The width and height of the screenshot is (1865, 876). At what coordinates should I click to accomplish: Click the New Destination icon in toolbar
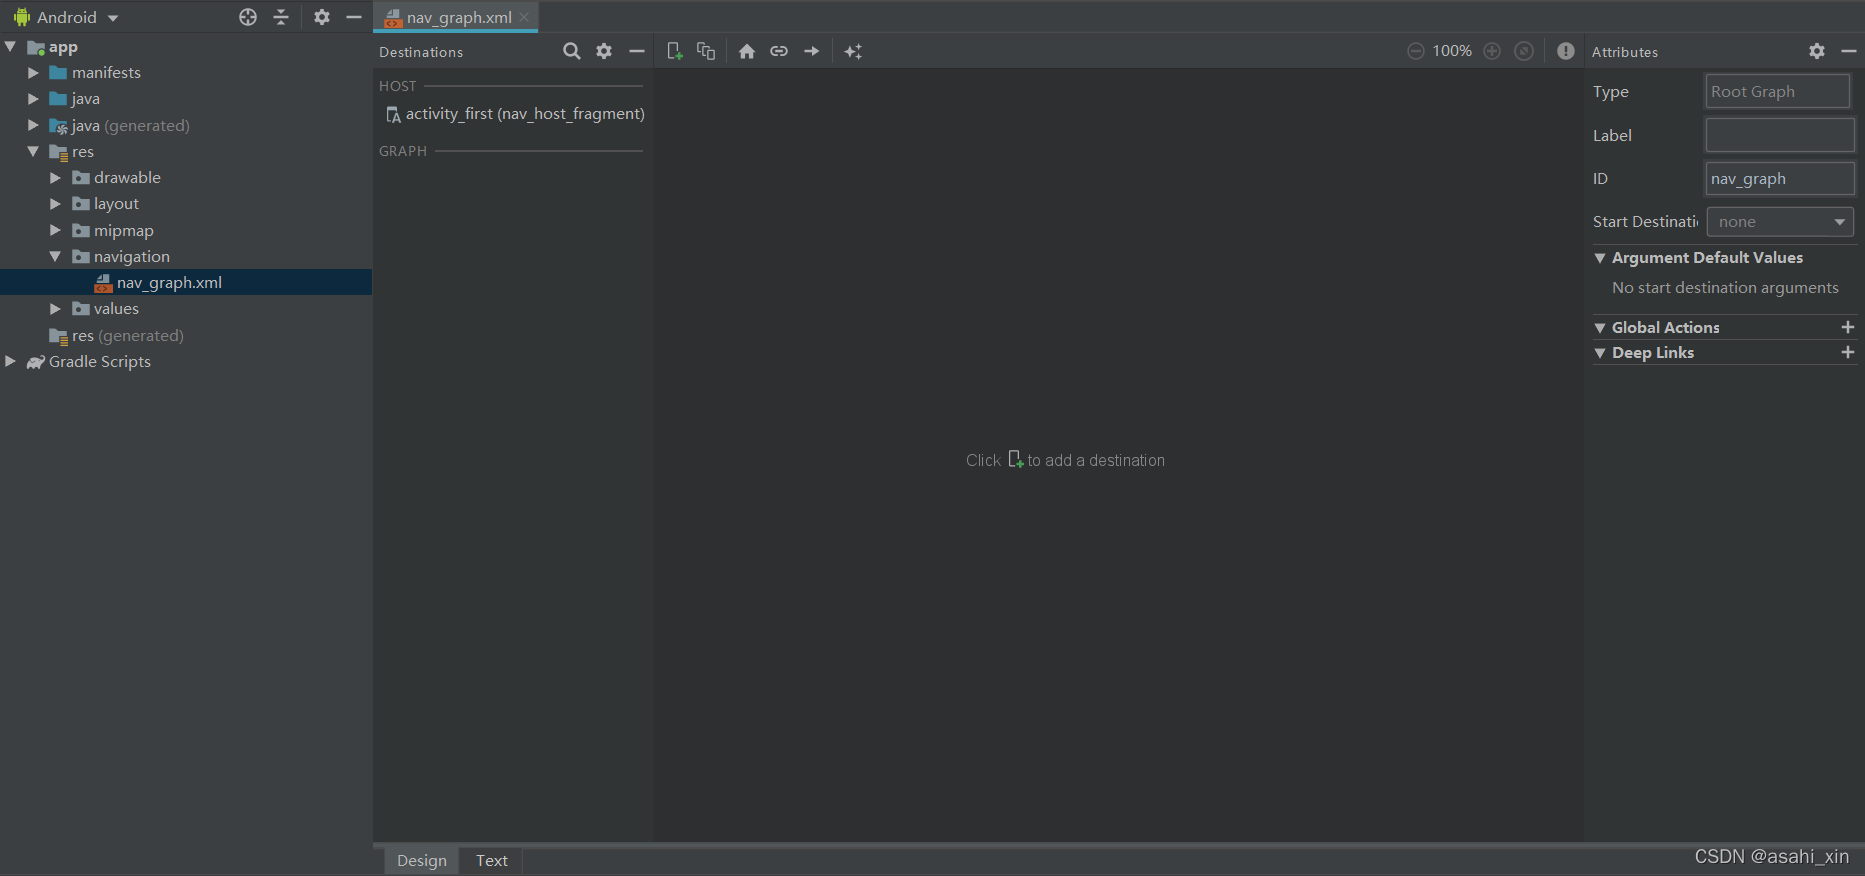(x=675, y=51)
